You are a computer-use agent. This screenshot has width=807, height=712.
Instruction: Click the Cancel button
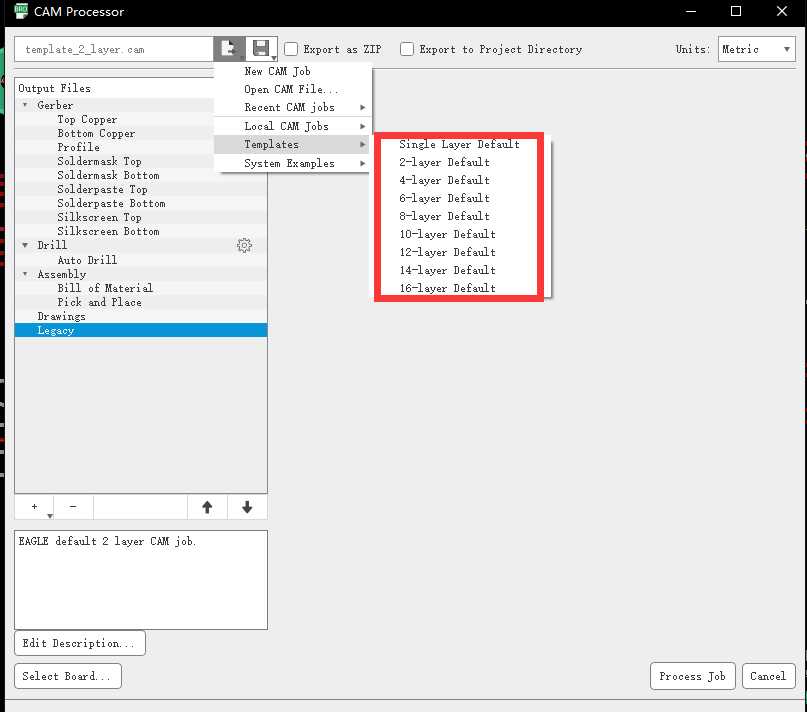point(768,676)
